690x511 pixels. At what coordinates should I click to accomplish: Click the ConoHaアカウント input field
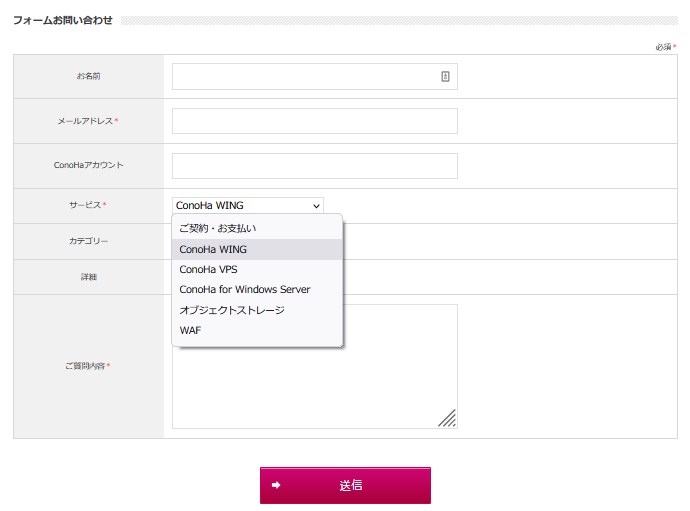315,166
